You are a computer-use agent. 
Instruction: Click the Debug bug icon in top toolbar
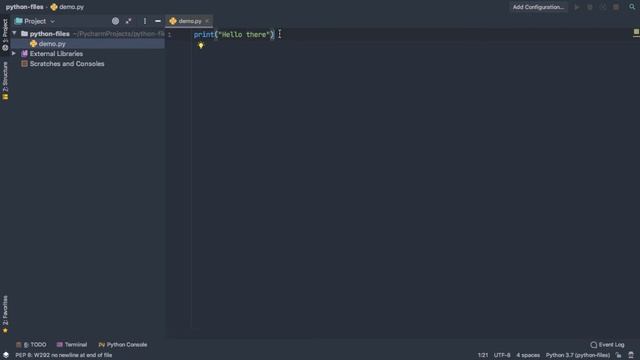click(x=590, y=7)
